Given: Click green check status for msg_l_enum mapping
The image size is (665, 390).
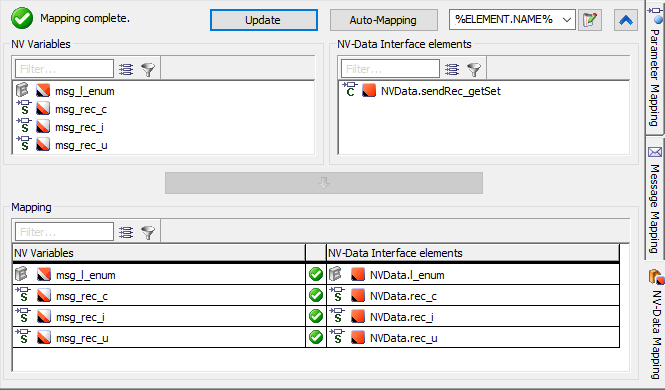Looking at the screenshot, I should tap(316, 274).
